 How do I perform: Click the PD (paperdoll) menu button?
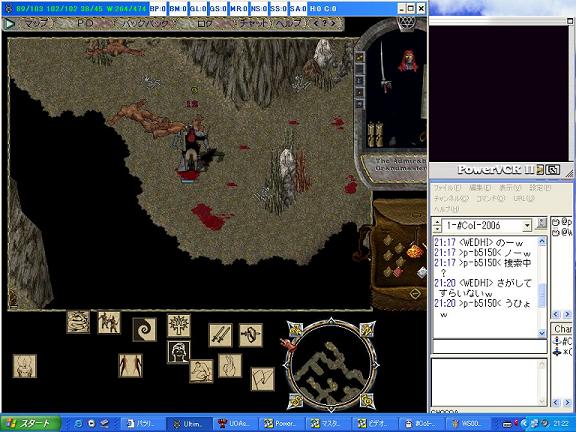[85, 24]
